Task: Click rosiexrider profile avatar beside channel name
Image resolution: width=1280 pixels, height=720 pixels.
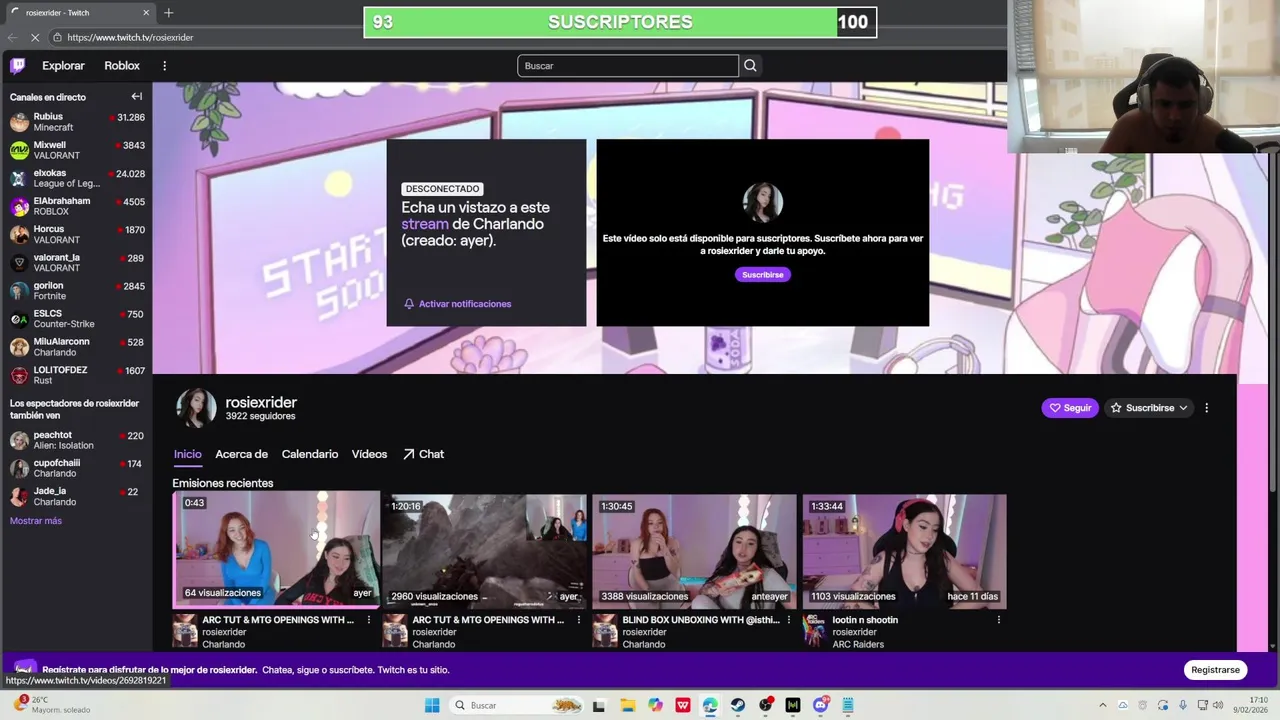Action: (196, 408)
